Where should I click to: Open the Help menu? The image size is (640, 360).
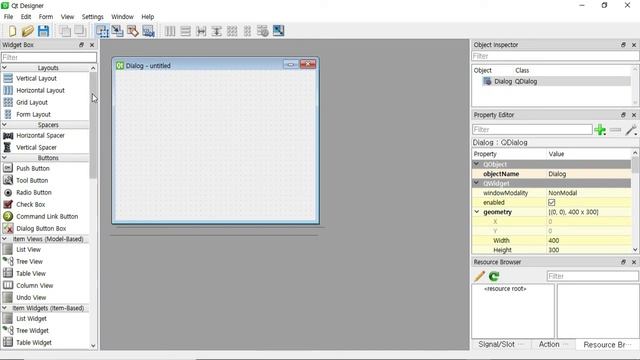pyautogui.click(x=148, y=17)
